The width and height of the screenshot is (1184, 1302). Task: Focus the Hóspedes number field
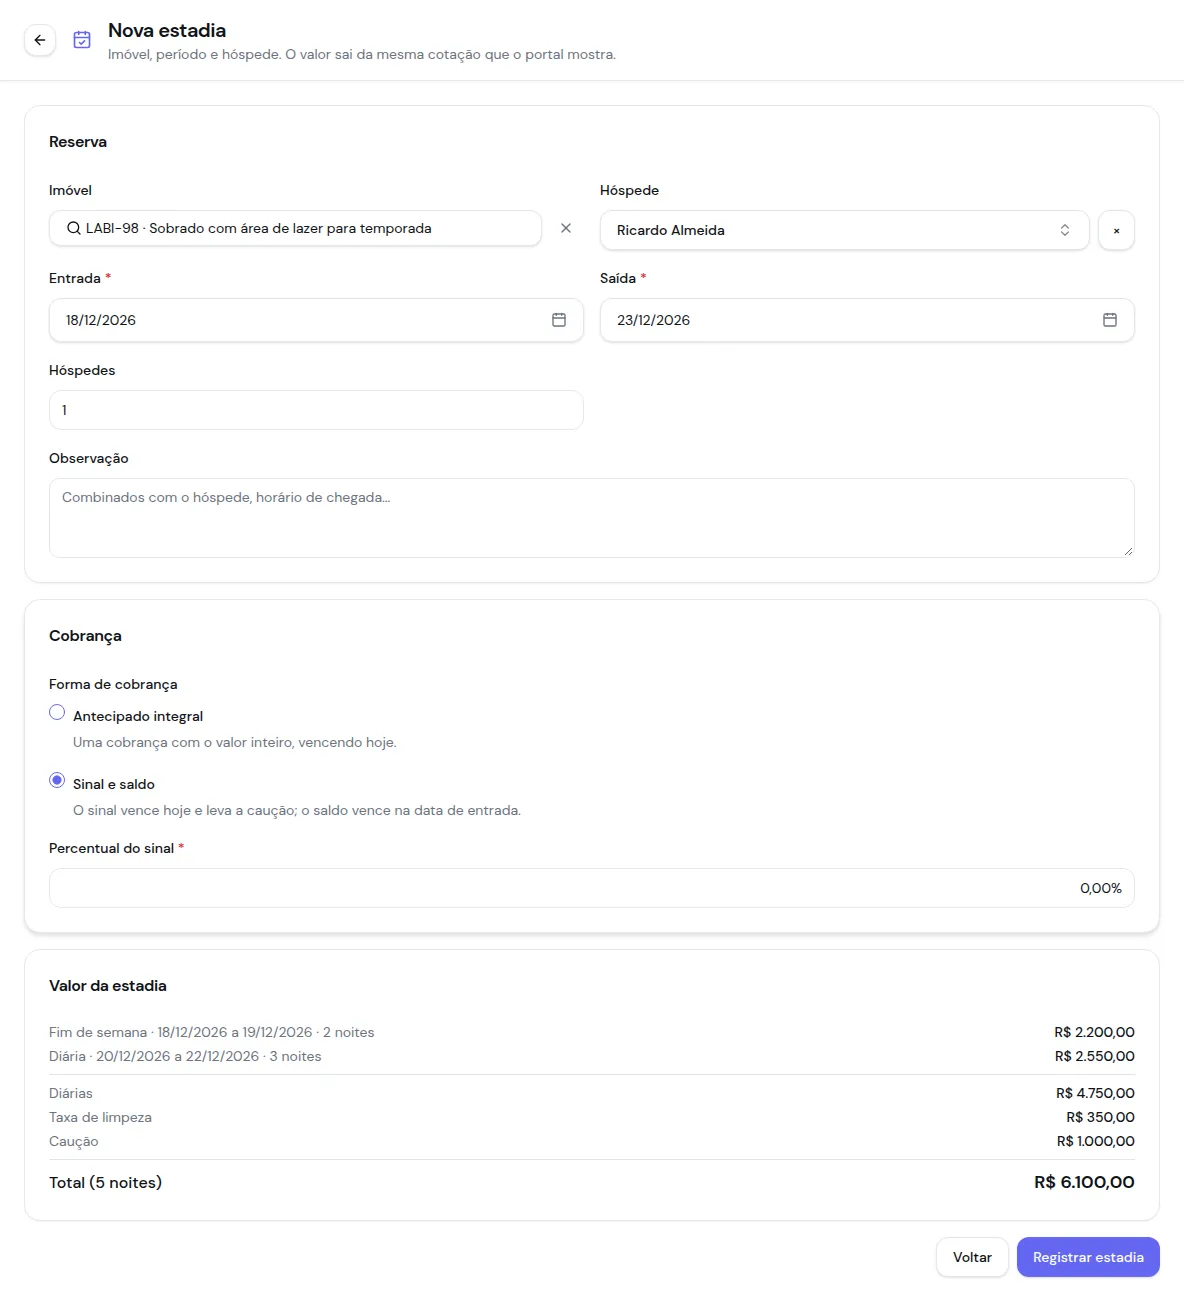tap(316, 410)
